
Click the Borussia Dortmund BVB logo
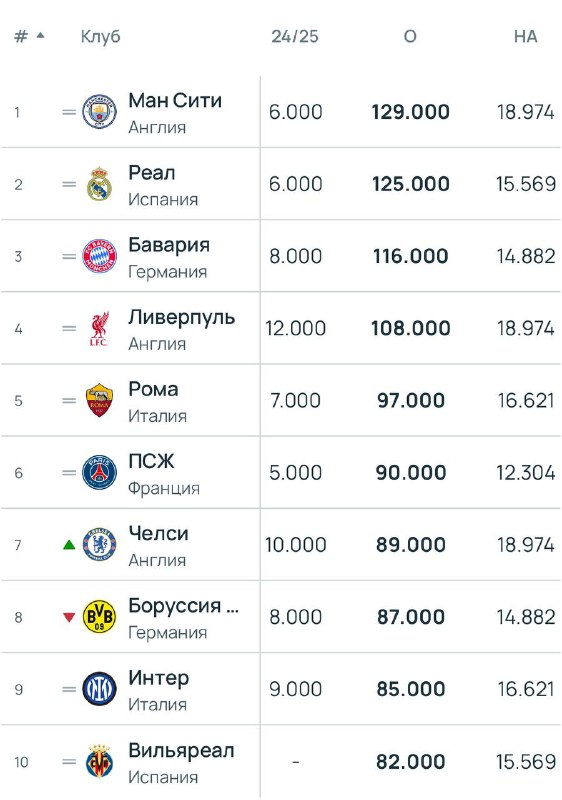pos(99,617)
